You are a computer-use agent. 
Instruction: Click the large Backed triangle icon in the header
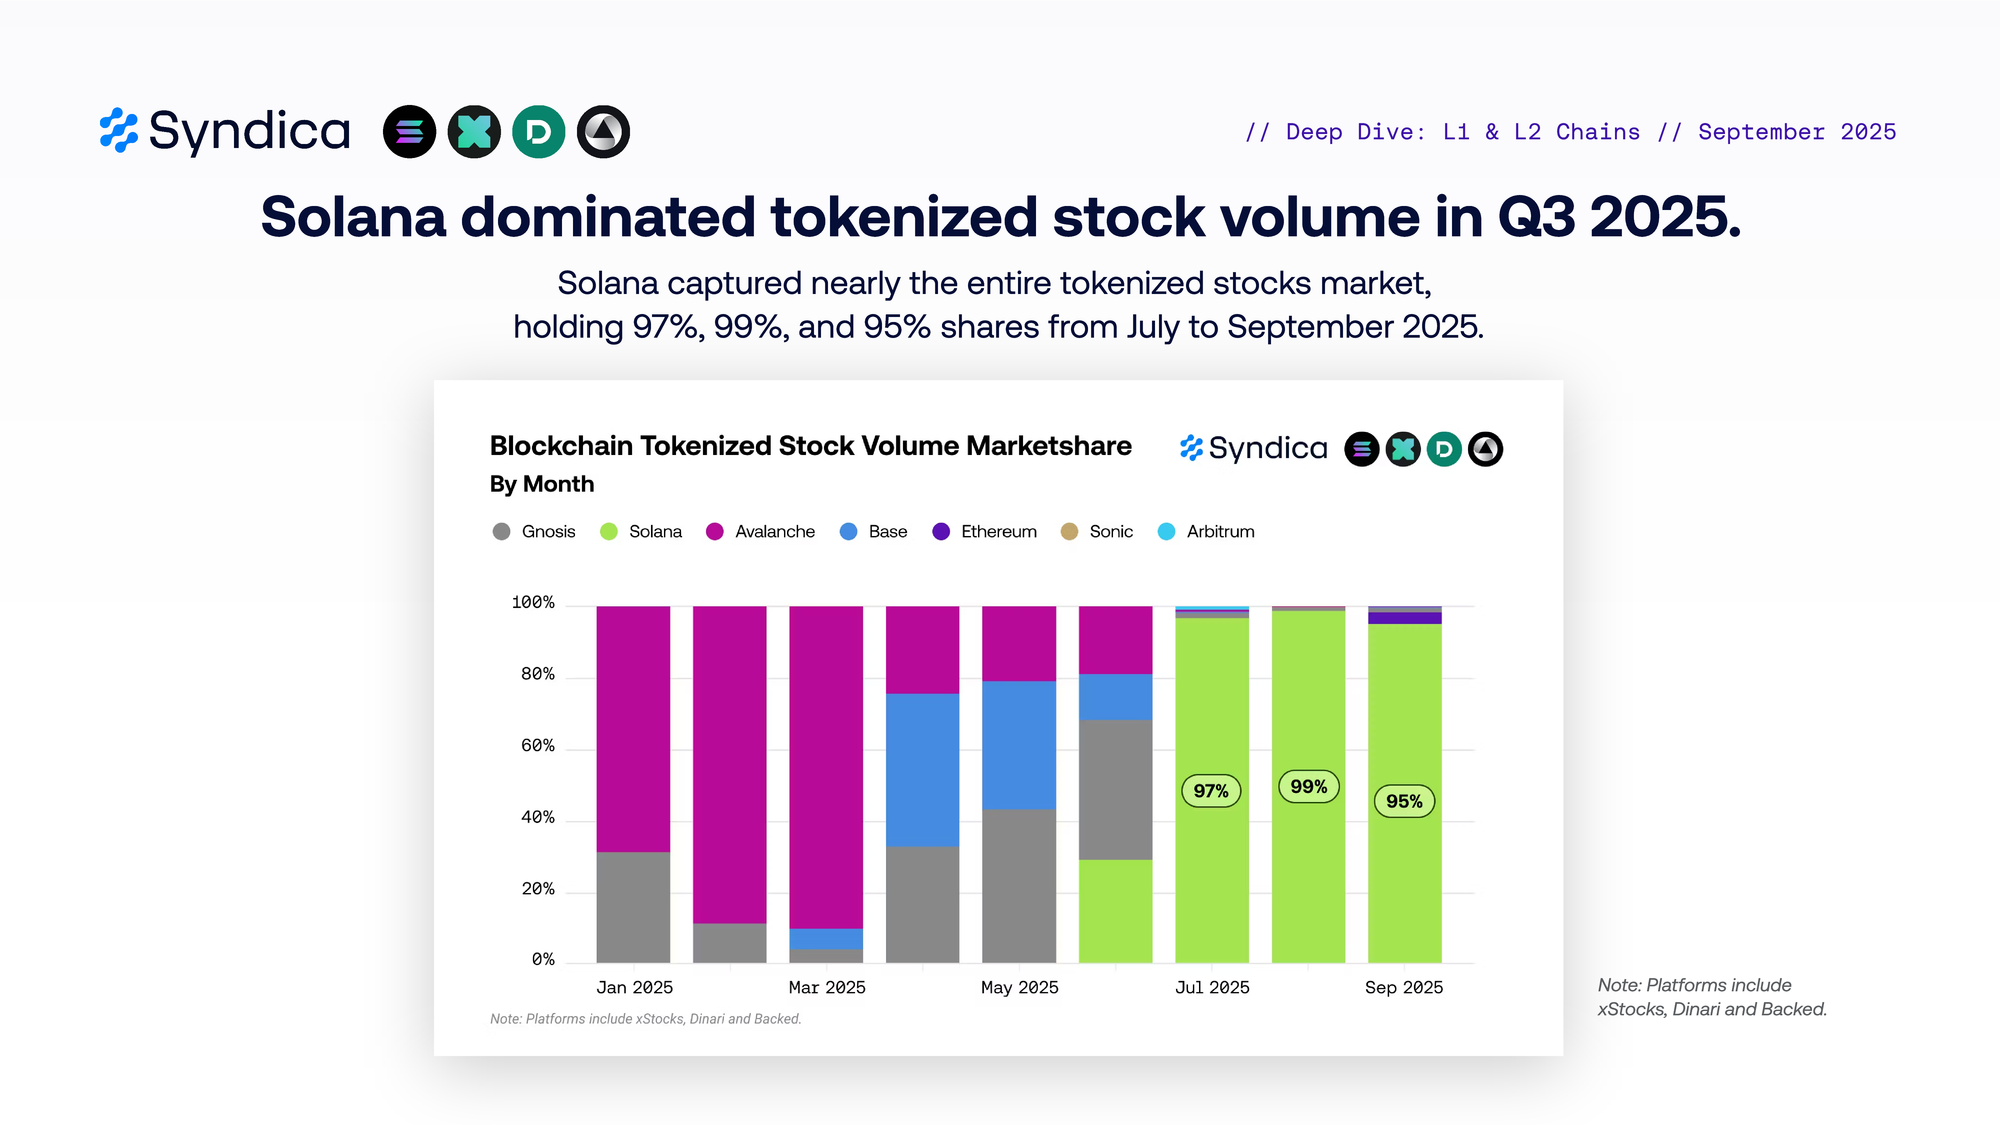[x=603, y=132]
